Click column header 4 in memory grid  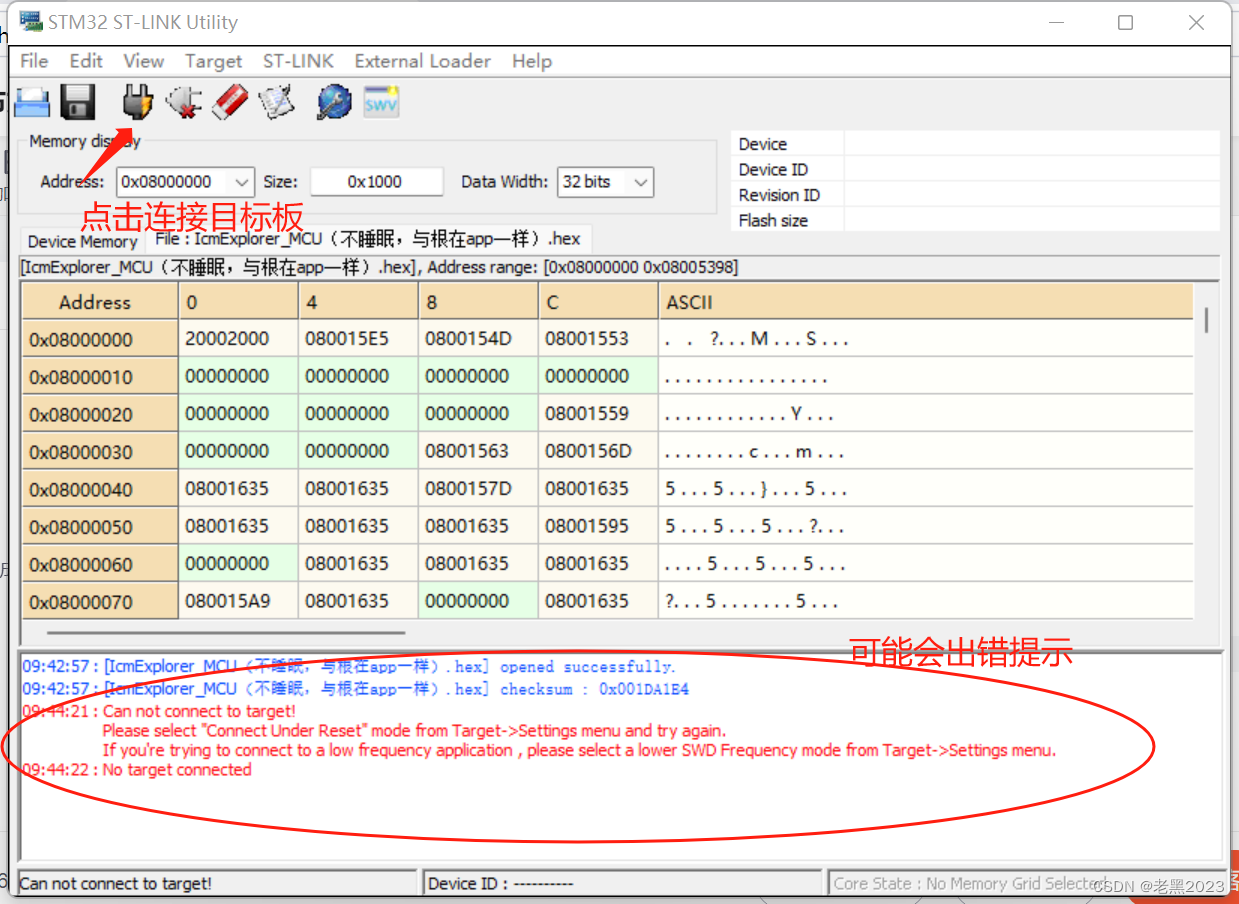click(358, 302)
